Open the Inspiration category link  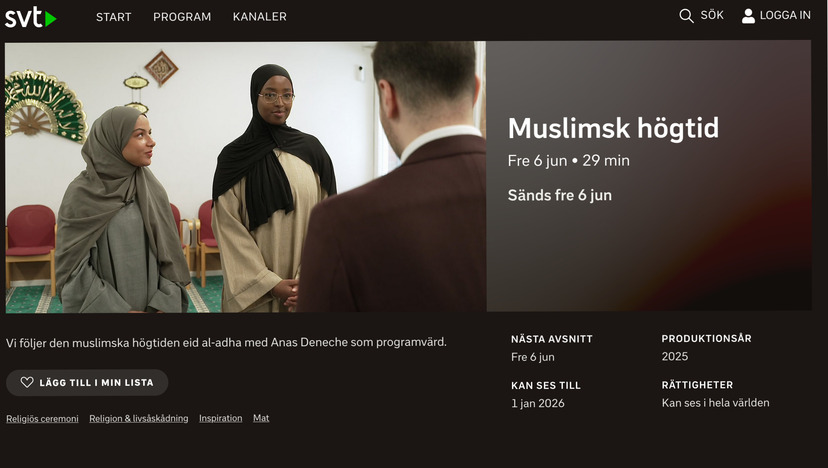click(221, 418)
